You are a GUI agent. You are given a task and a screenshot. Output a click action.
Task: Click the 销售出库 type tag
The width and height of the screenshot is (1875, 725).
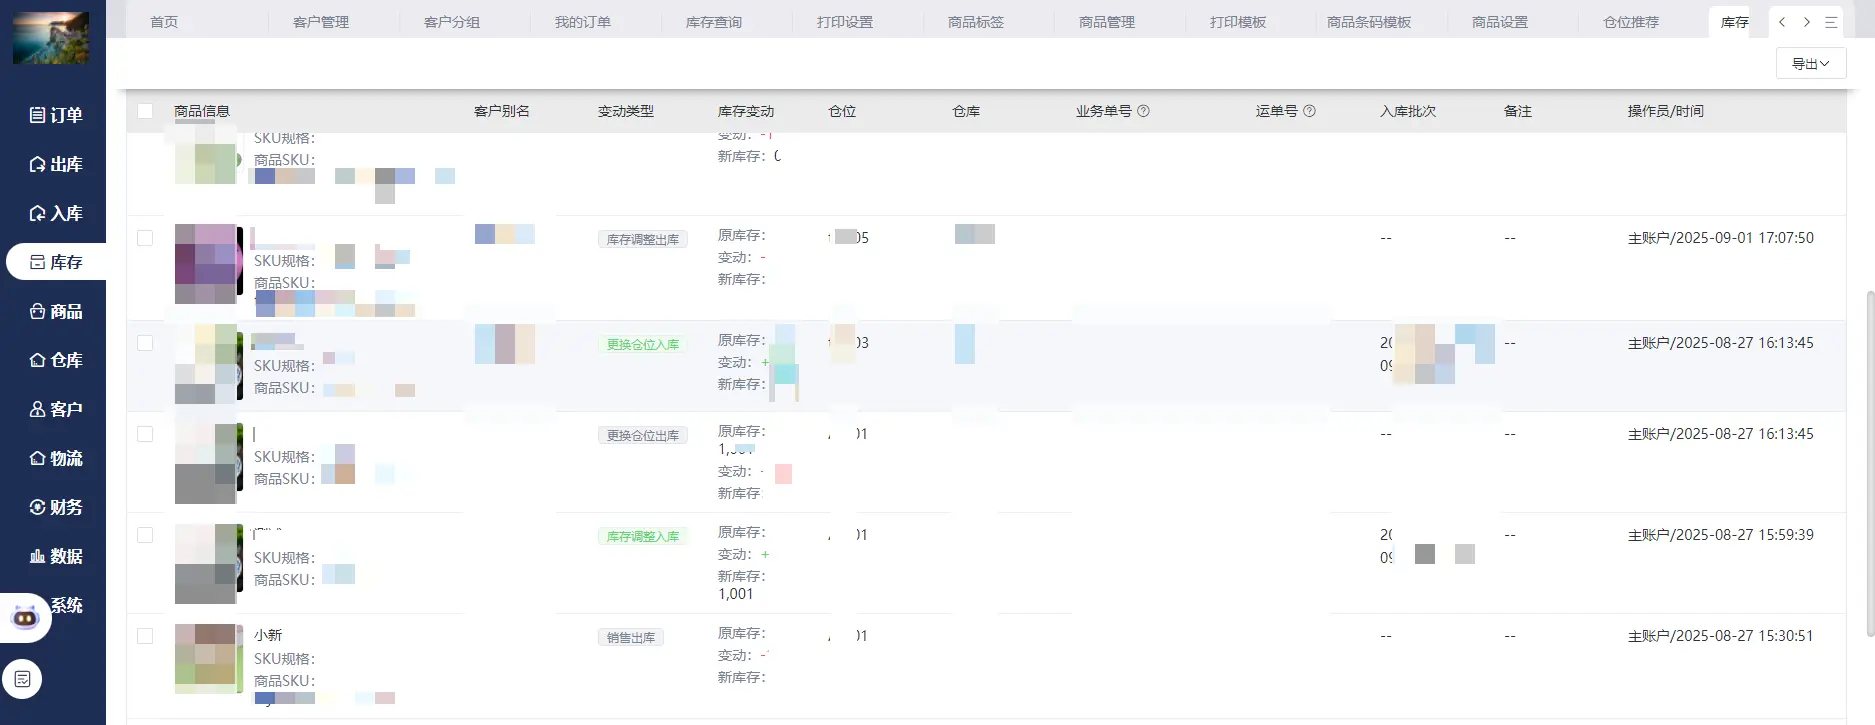[x=631, y=637]
